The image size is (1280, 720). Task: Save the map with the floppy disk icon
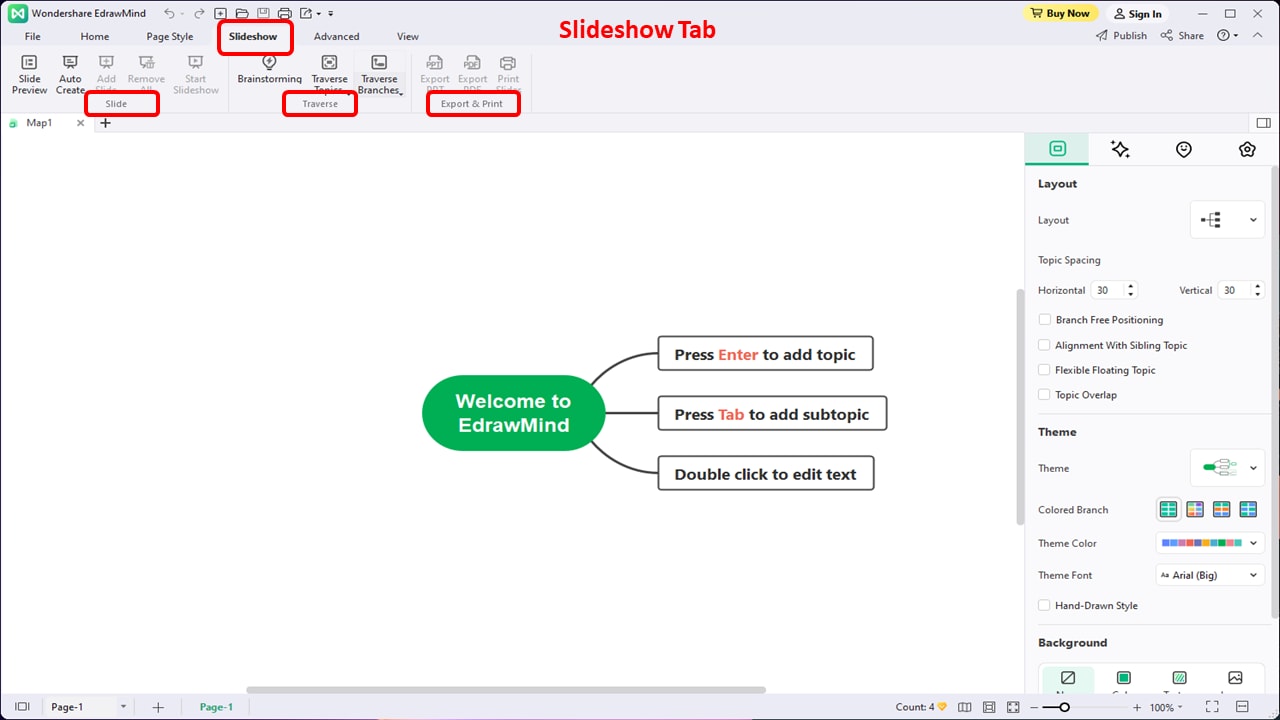[263, 14]
